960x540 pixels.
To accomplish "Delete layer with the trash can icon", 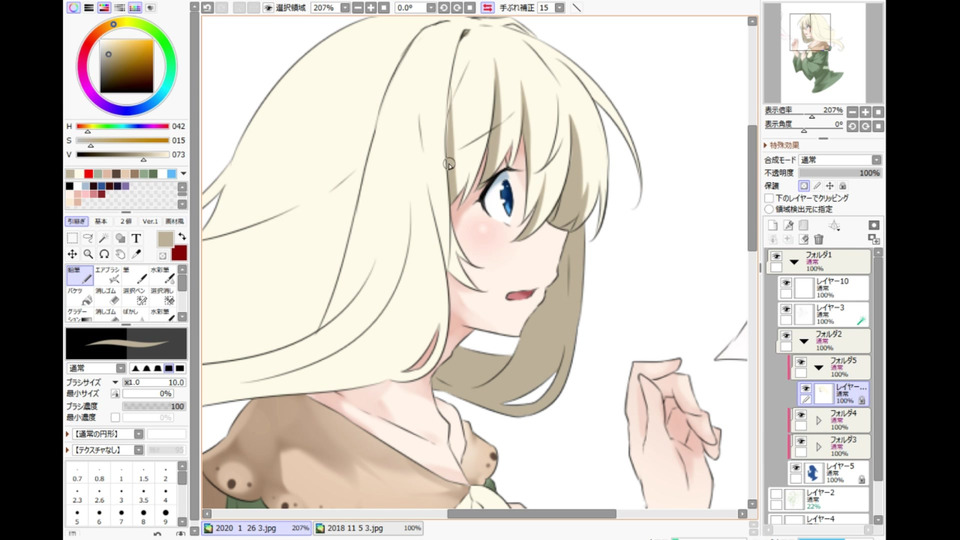I will (819, 239).
